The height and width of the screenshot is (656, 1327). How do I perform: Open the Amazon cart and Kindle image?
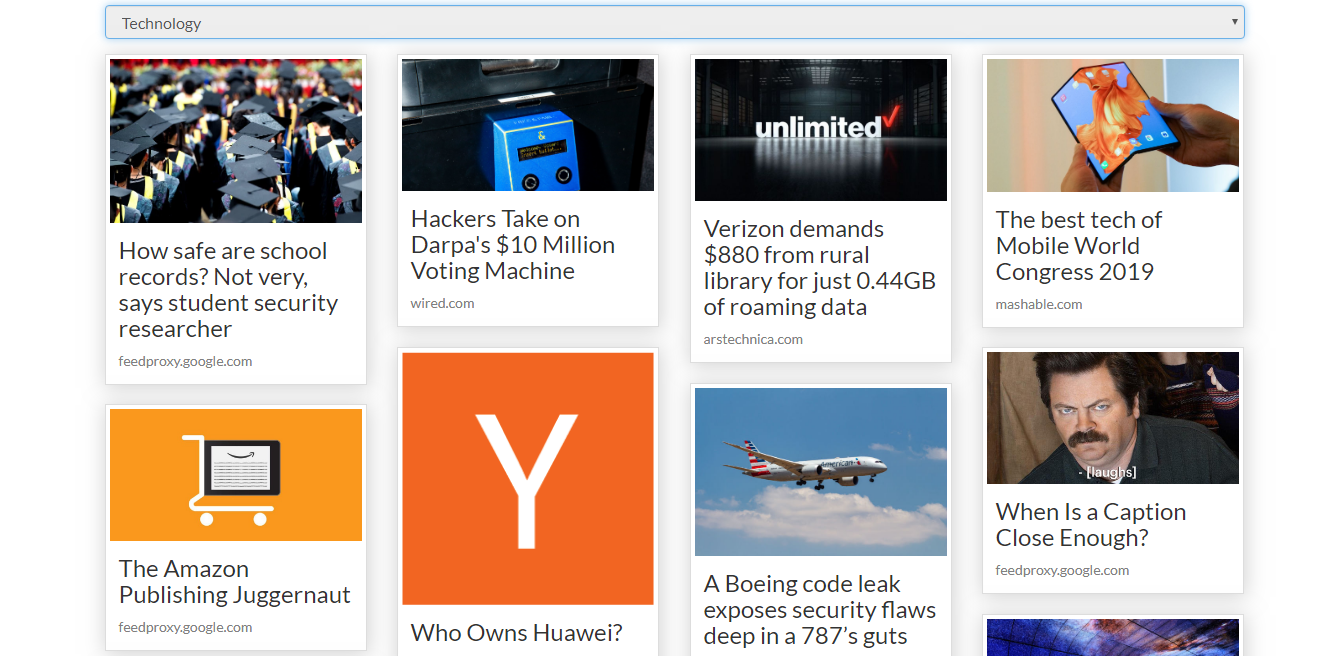point(236,475)
